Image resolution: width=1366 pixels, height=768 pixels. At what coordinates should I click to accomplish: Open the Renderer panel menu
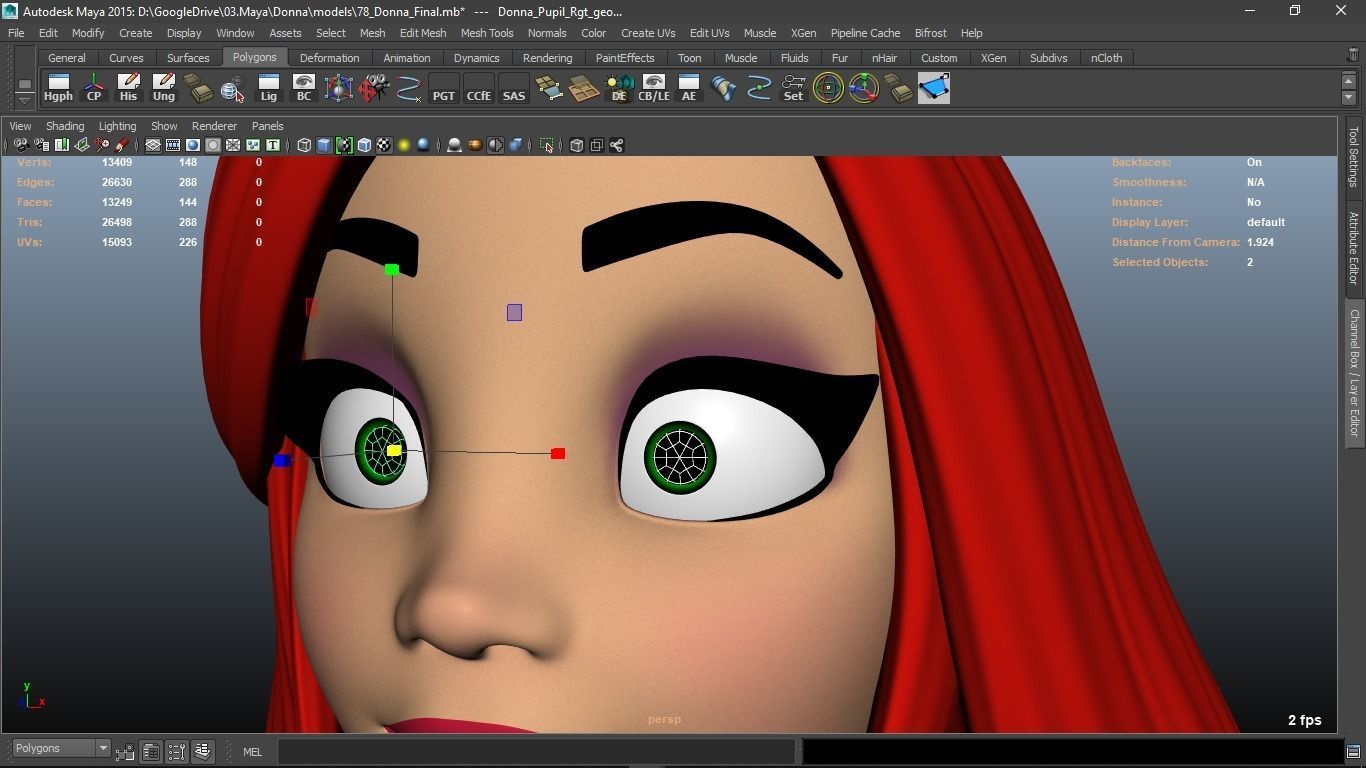214,126
